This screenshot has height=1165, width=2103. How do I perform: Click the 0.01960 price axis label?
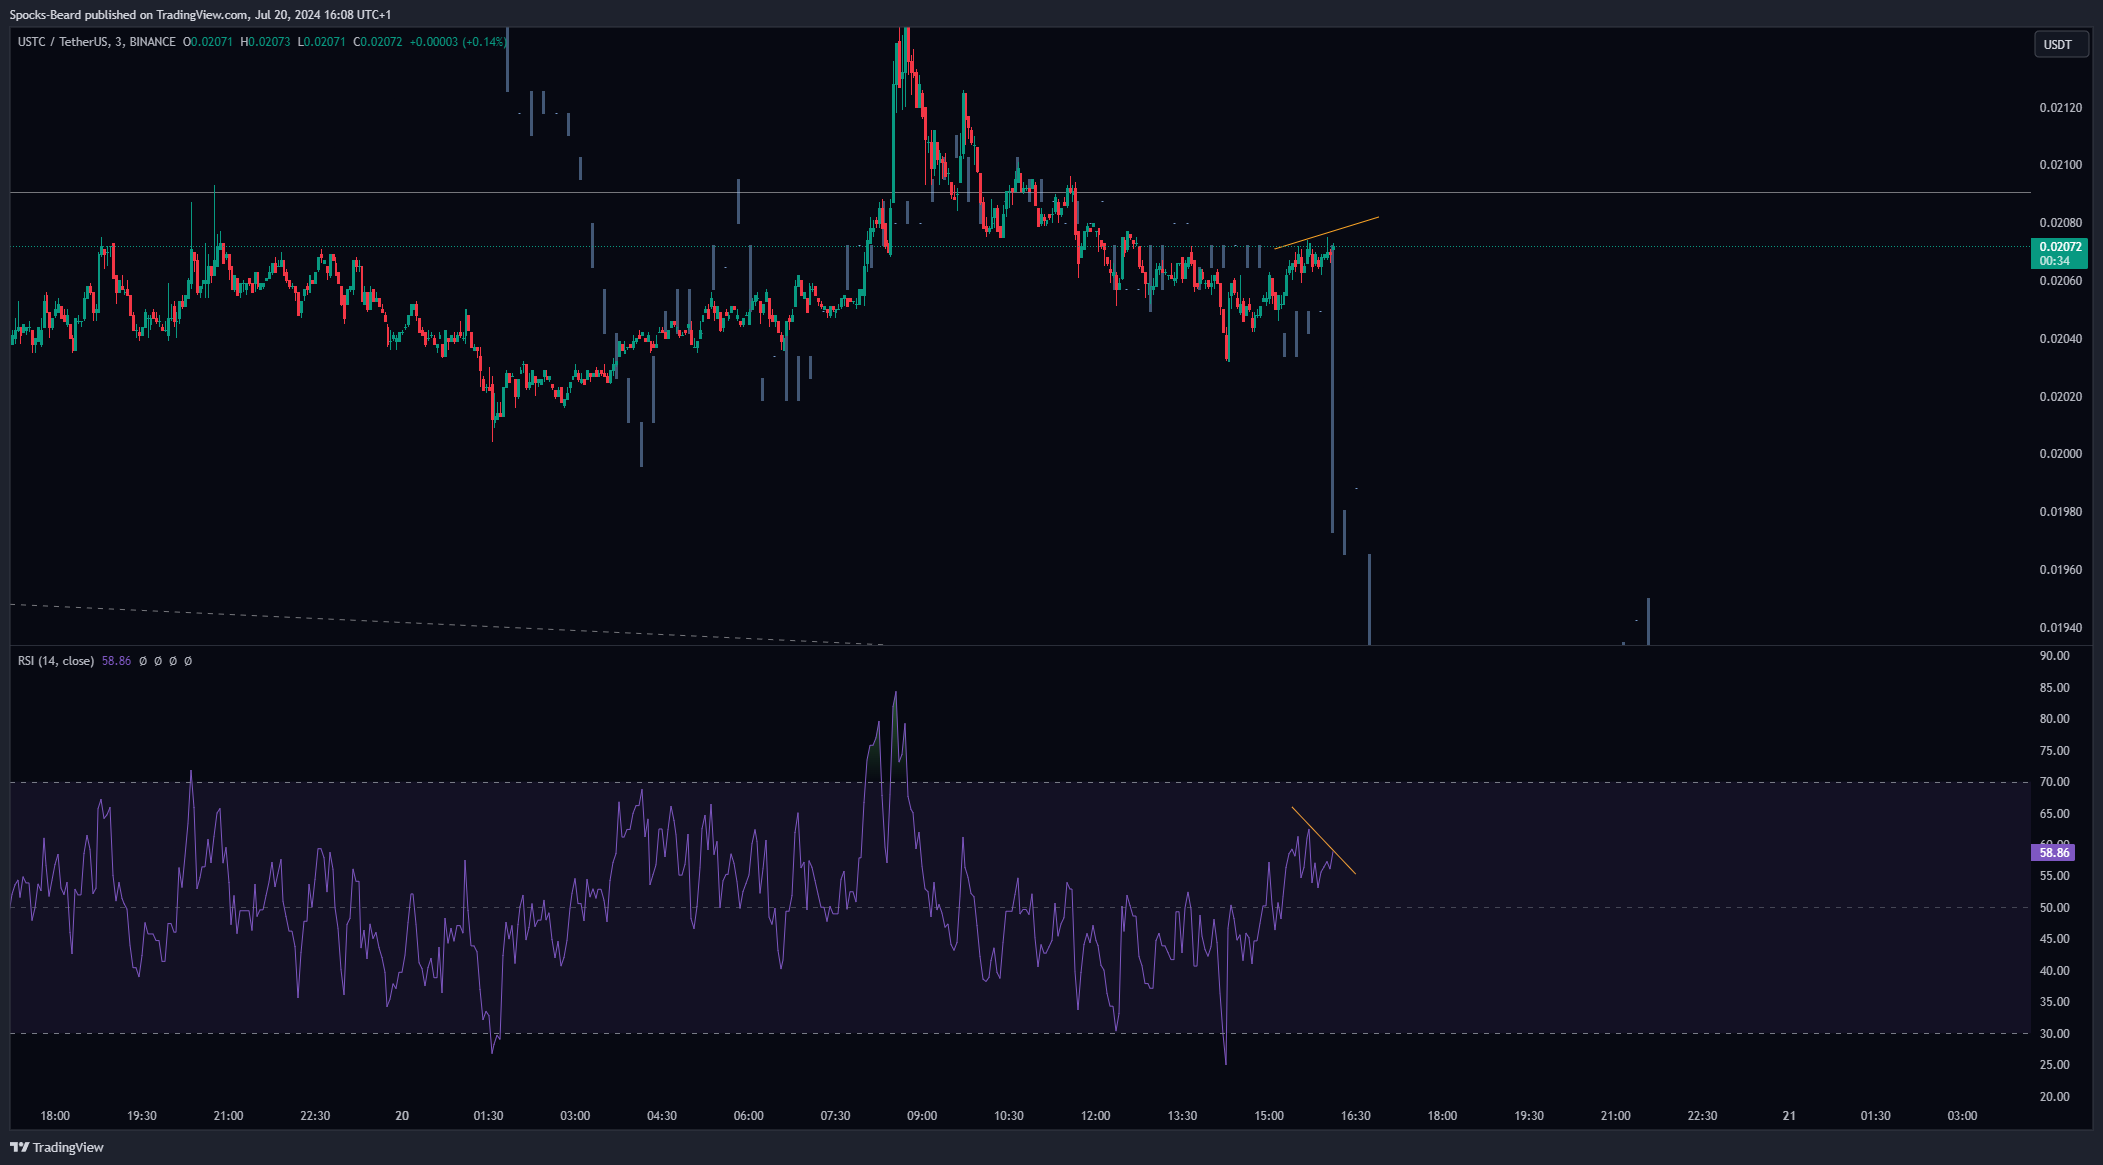click(2060, 570)
